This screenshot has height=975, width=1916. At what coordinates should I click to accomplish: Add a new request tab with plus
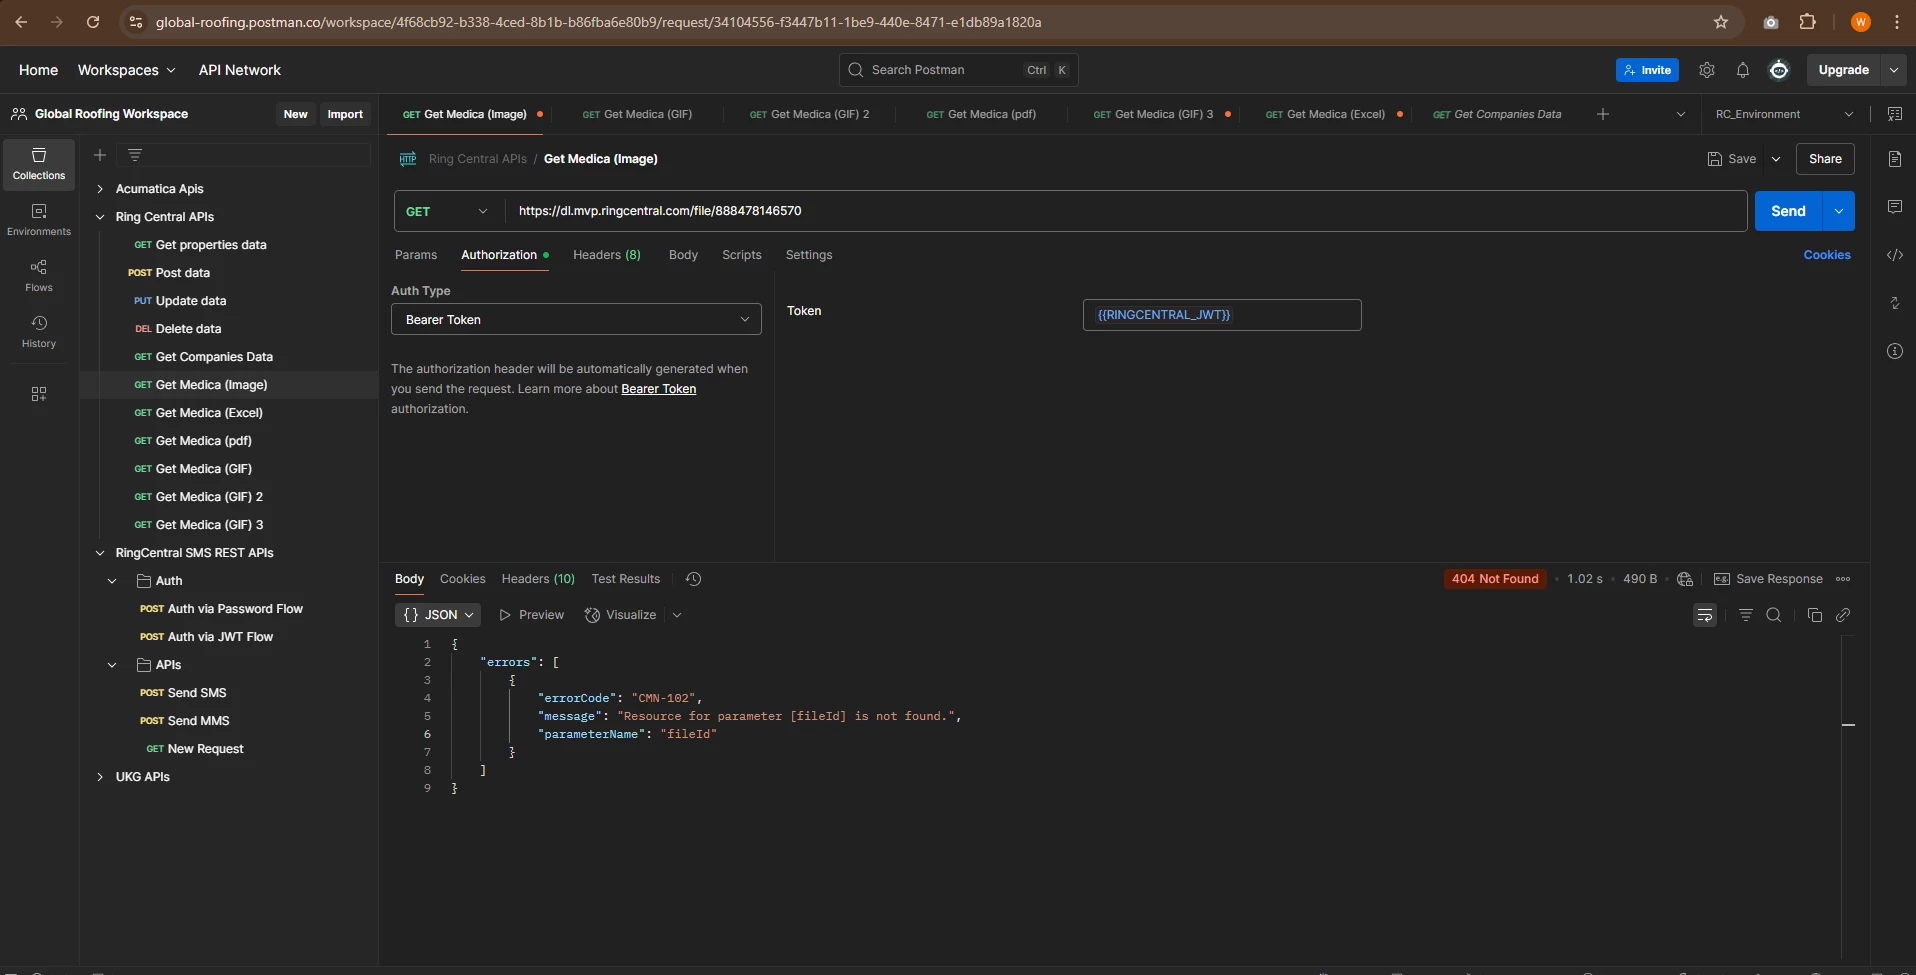tap(1603, 114)
